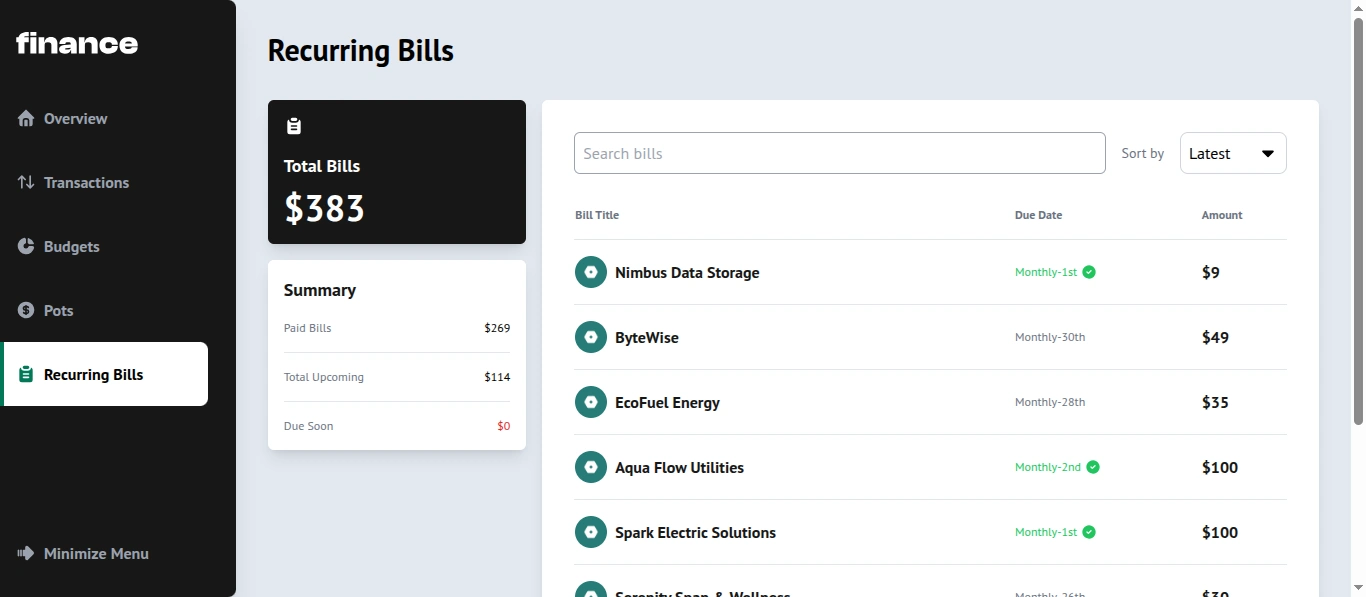Screen dimensions: 1366x597
Task: Click the ByteWise avatar icon
Action: (591, 337)
